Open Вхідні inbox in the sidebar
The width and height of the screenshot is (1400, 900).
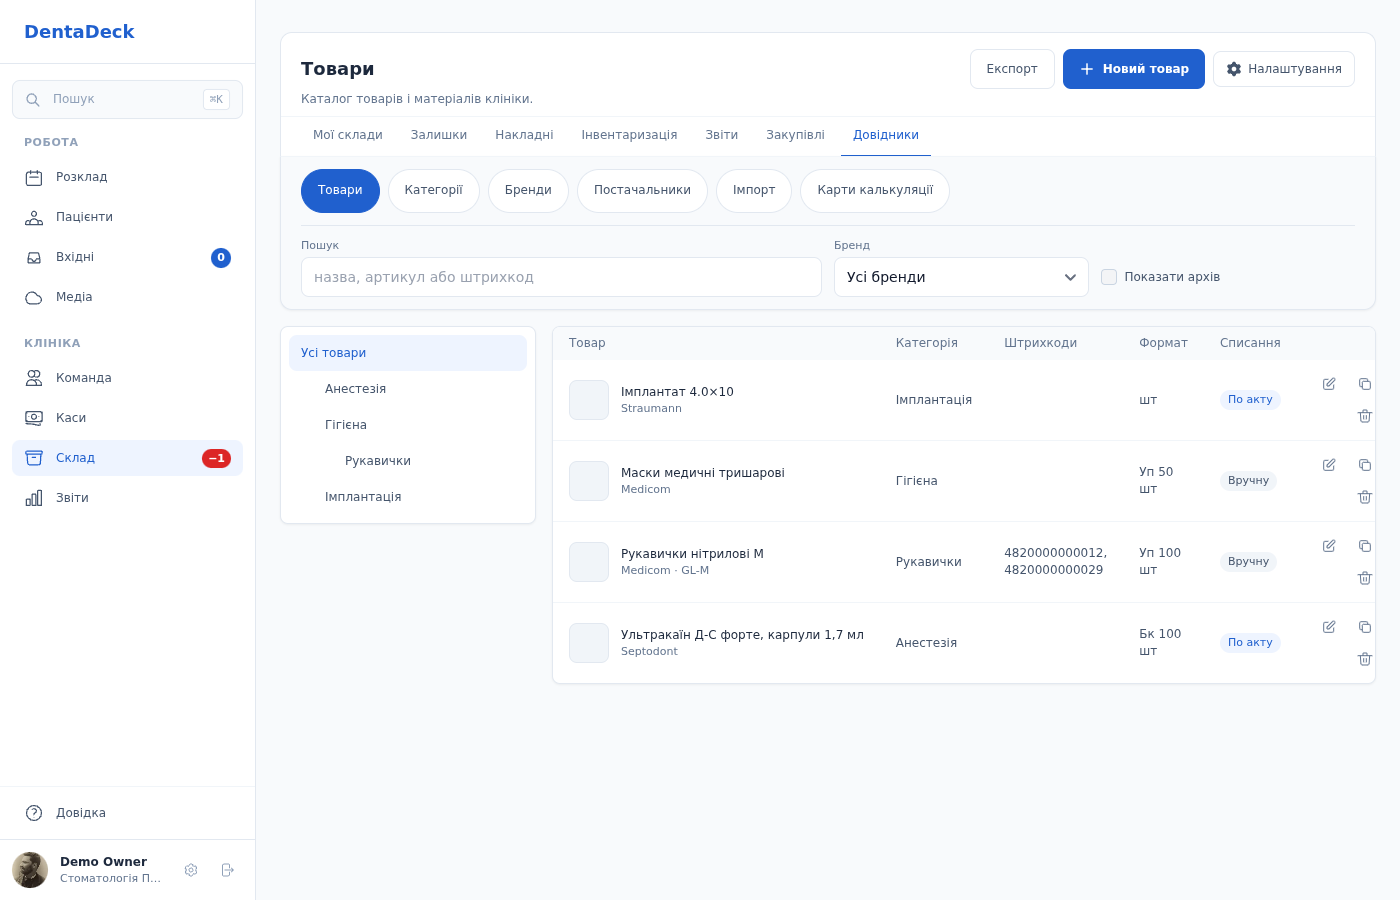tap(127, 257)
